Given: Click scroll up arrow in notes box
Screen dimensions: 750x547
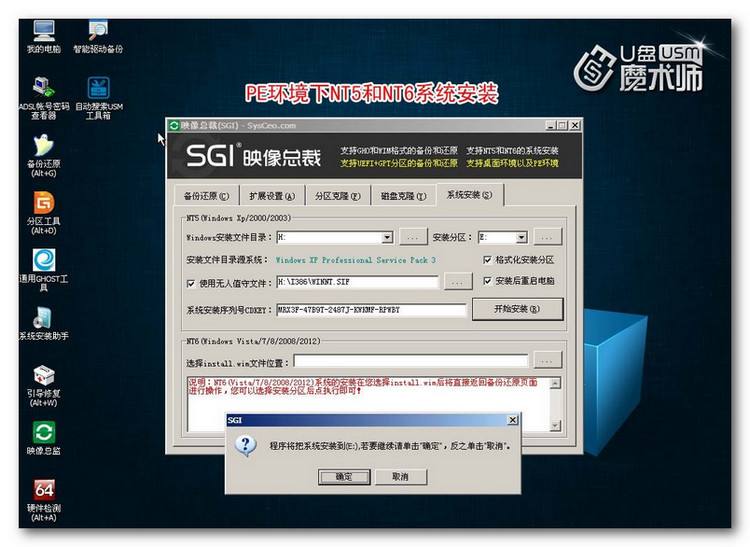Looking at the screenshot, I should 555,383.
